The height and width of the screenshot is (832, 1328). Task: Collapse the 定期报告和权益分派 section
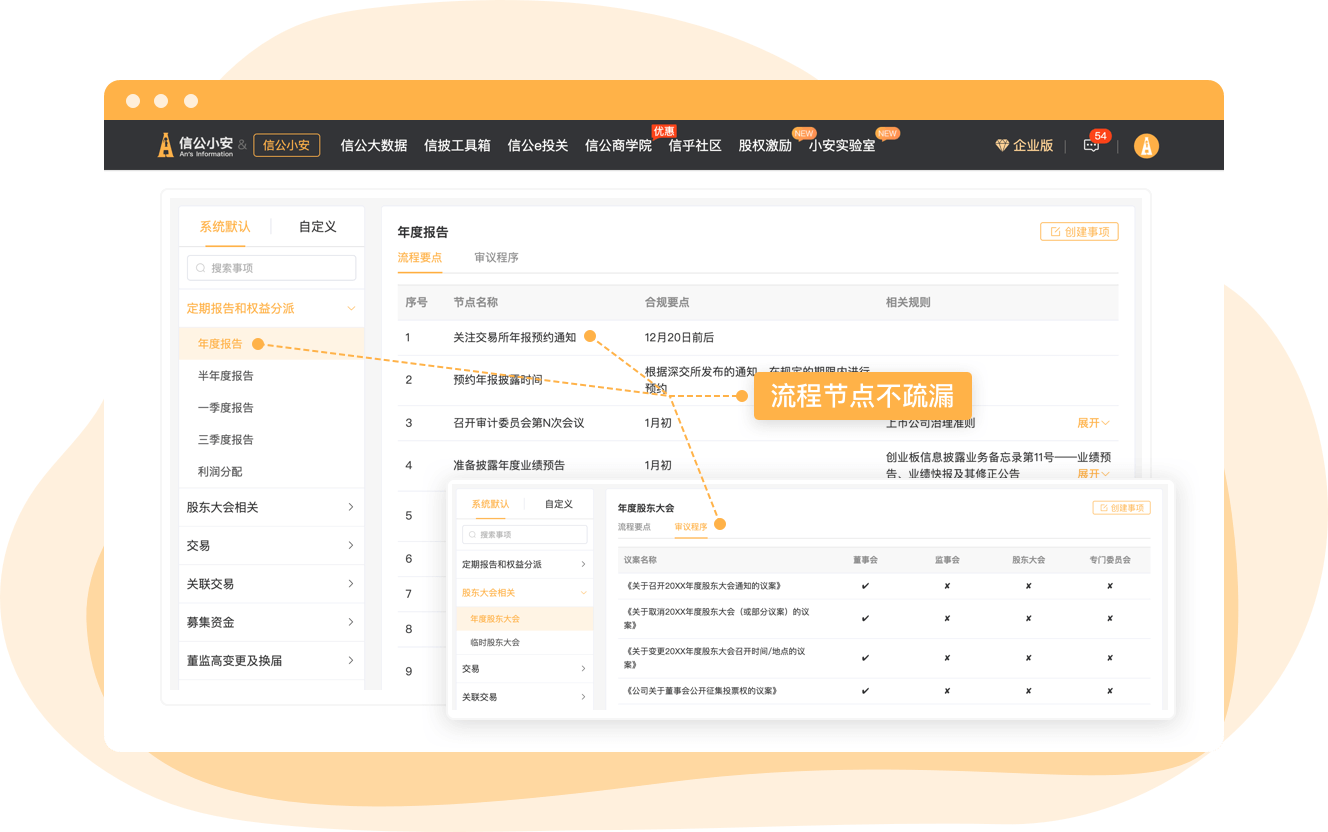pyautogui.click(x=351, y=309)
